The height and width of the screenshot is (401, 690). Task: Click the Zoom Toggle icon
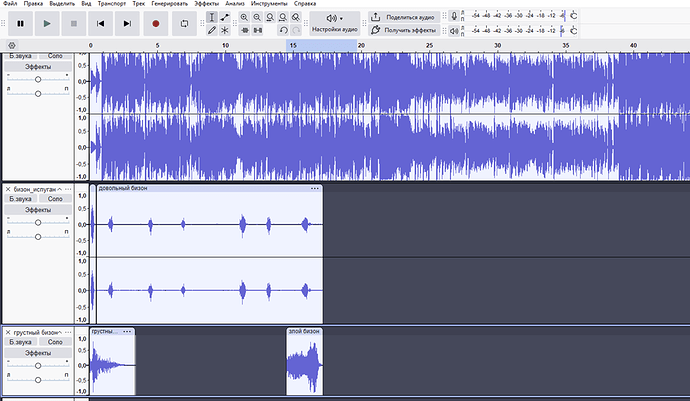(296, 17)
